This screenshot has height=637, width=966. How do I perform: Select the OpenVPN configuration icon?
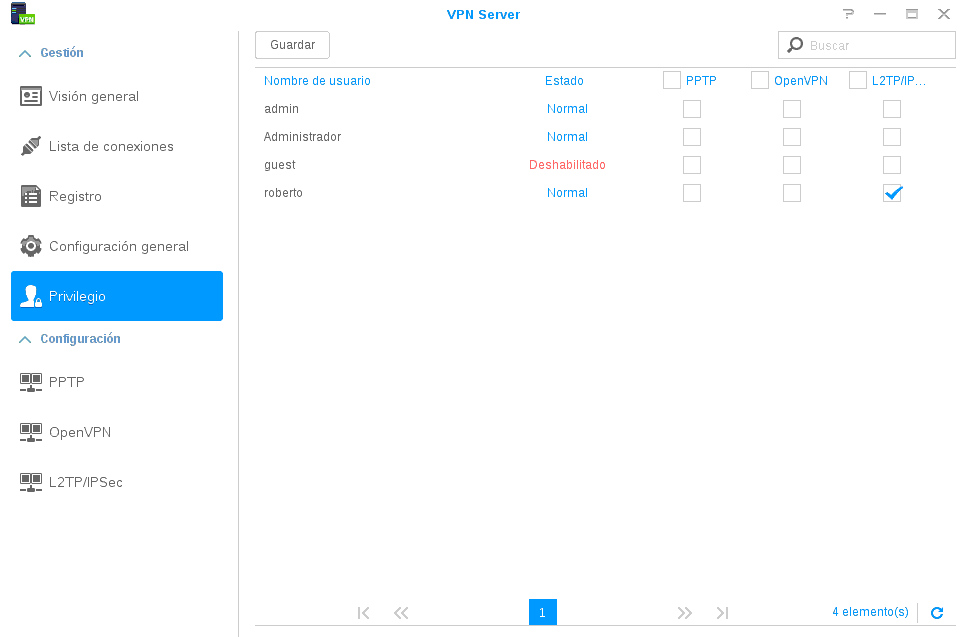pos(31,432)
